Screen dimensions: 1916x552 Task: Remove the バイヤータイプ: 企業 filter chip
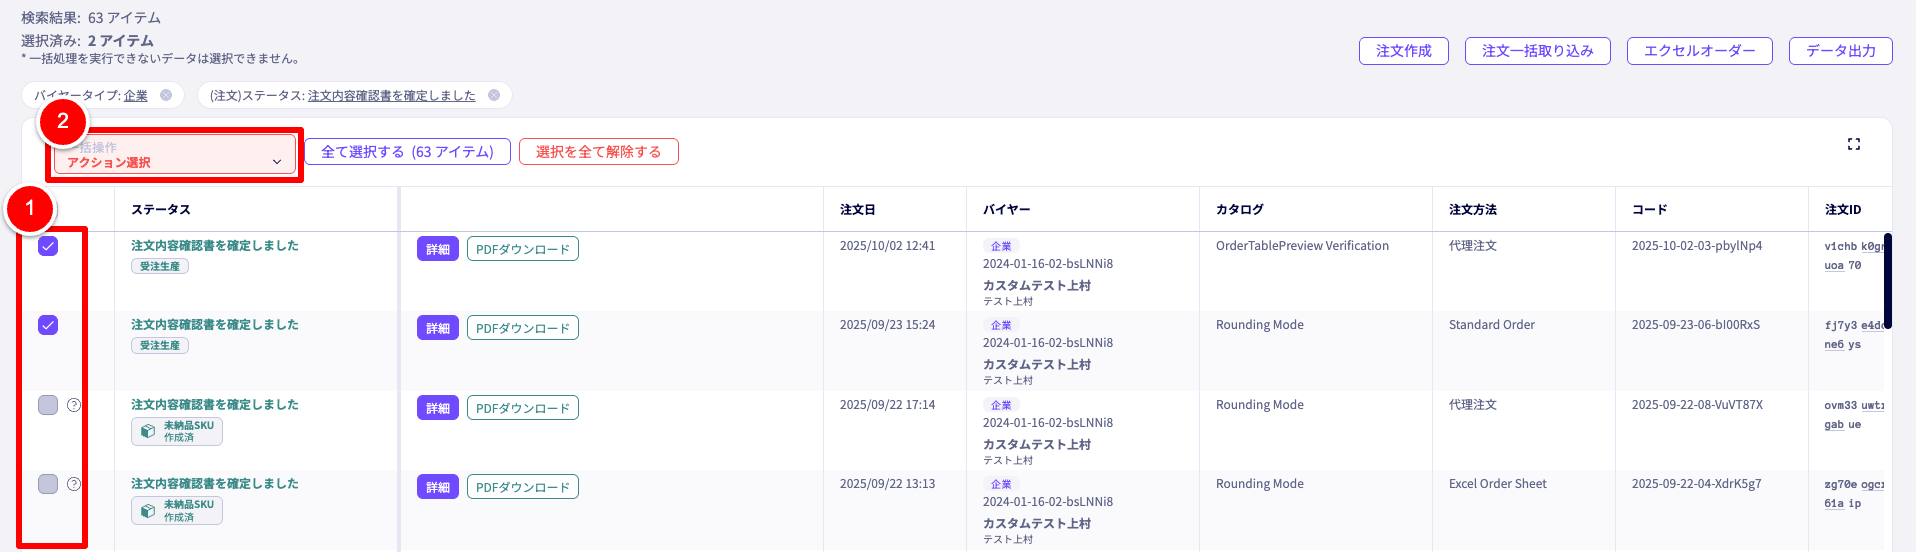(166, 95)
